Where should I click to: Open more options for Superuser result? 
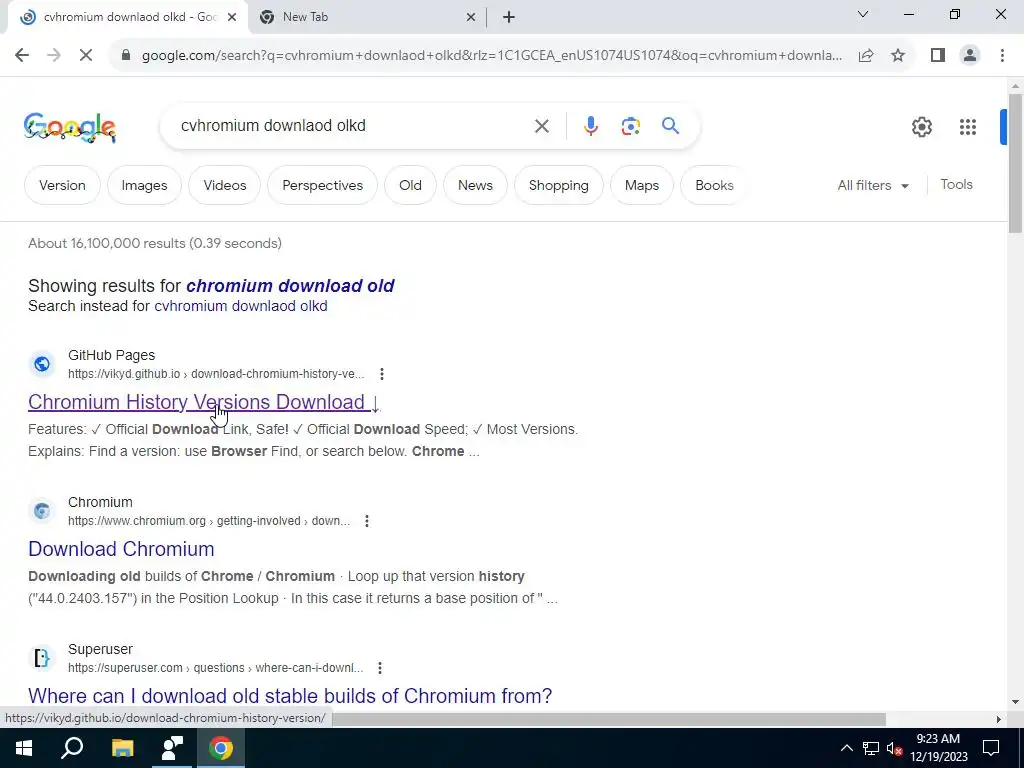click(379, 667)
